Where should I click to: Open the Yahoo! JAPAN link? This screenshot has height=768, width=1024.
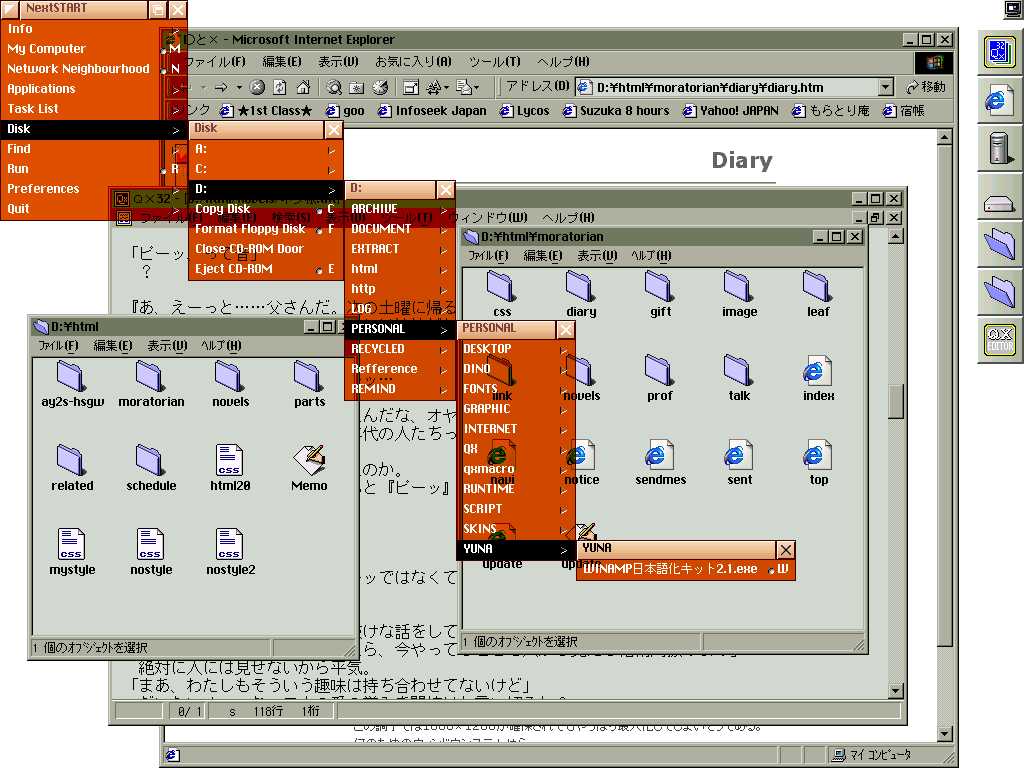tap(731, 111)
